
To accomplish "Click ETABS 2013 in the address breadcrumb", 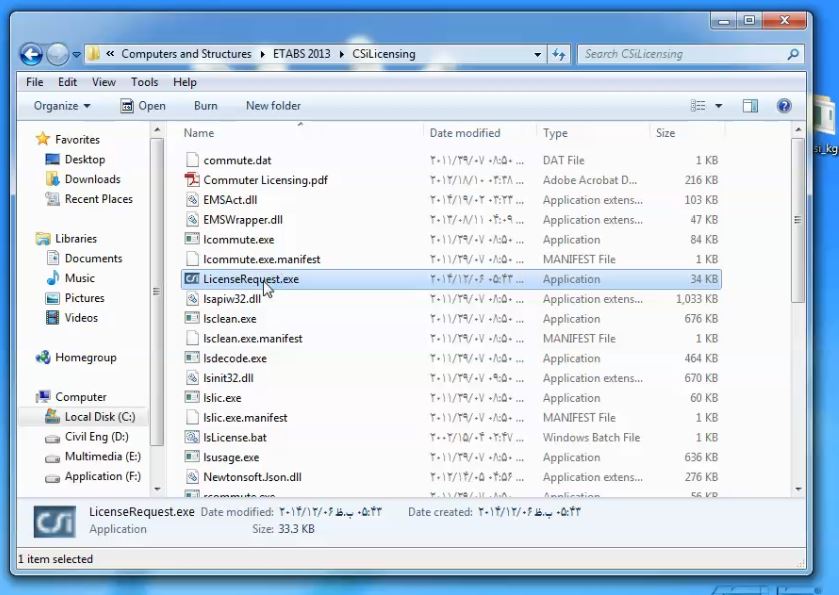I will [301, 54].
